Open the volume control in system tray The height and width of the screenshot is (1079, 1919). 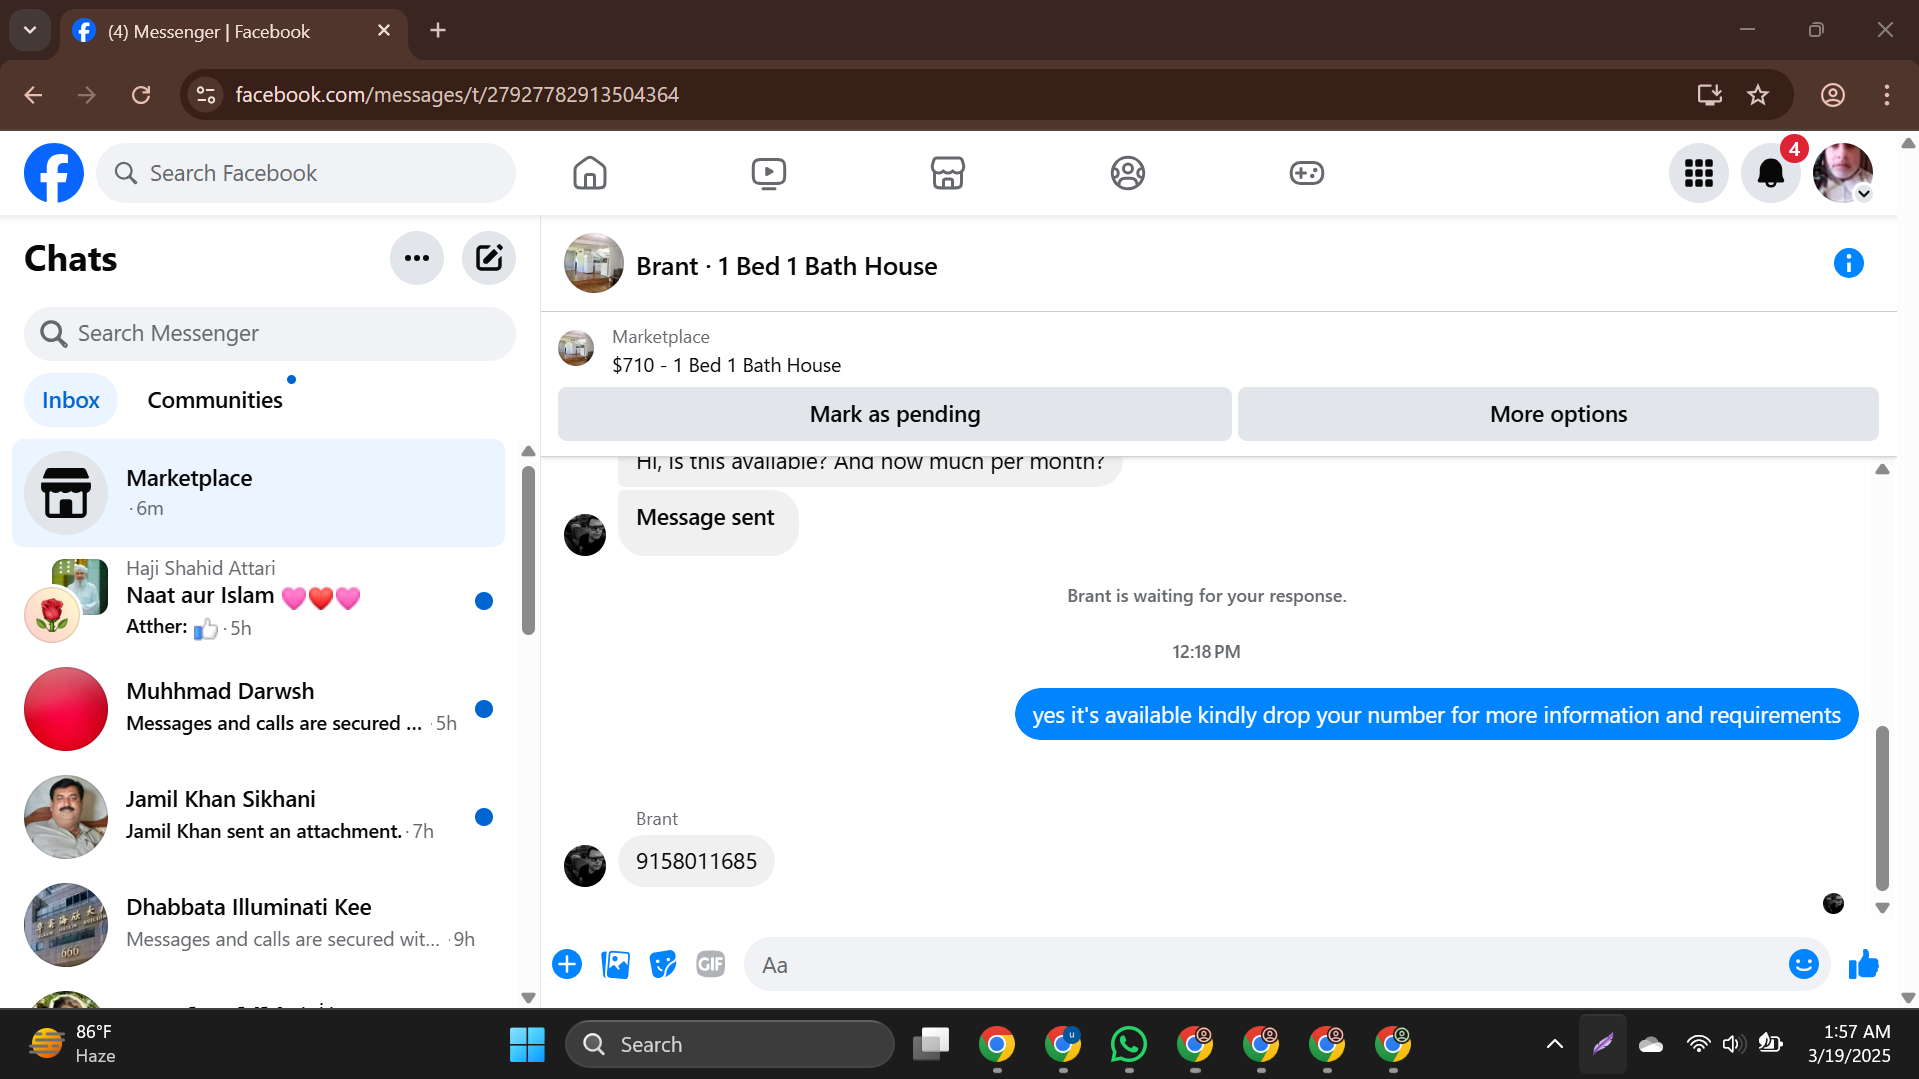pos(1734,1044)
